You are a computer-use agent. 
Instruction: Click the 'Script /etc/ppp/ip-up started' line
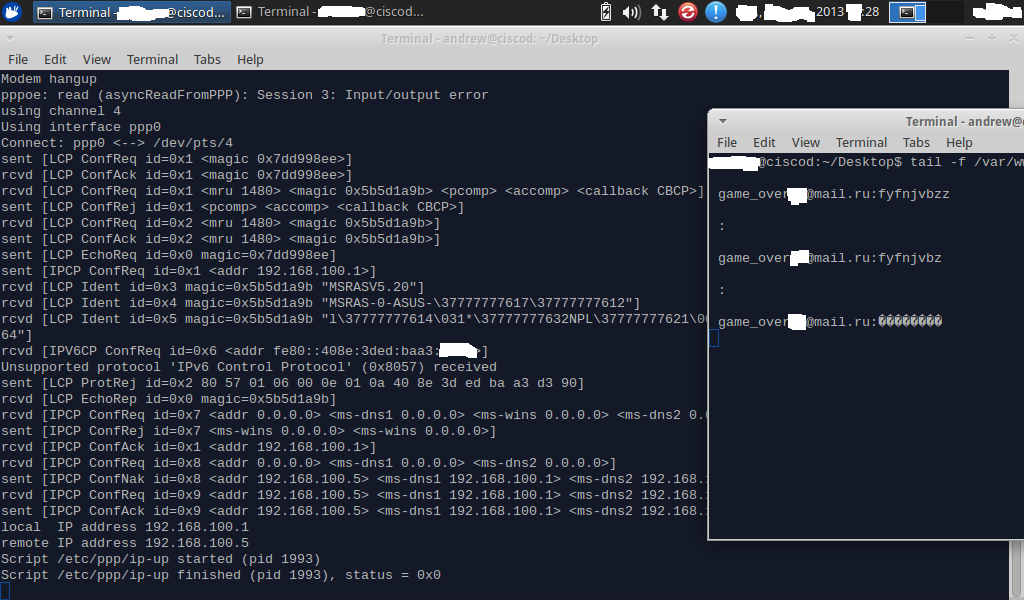161,559
